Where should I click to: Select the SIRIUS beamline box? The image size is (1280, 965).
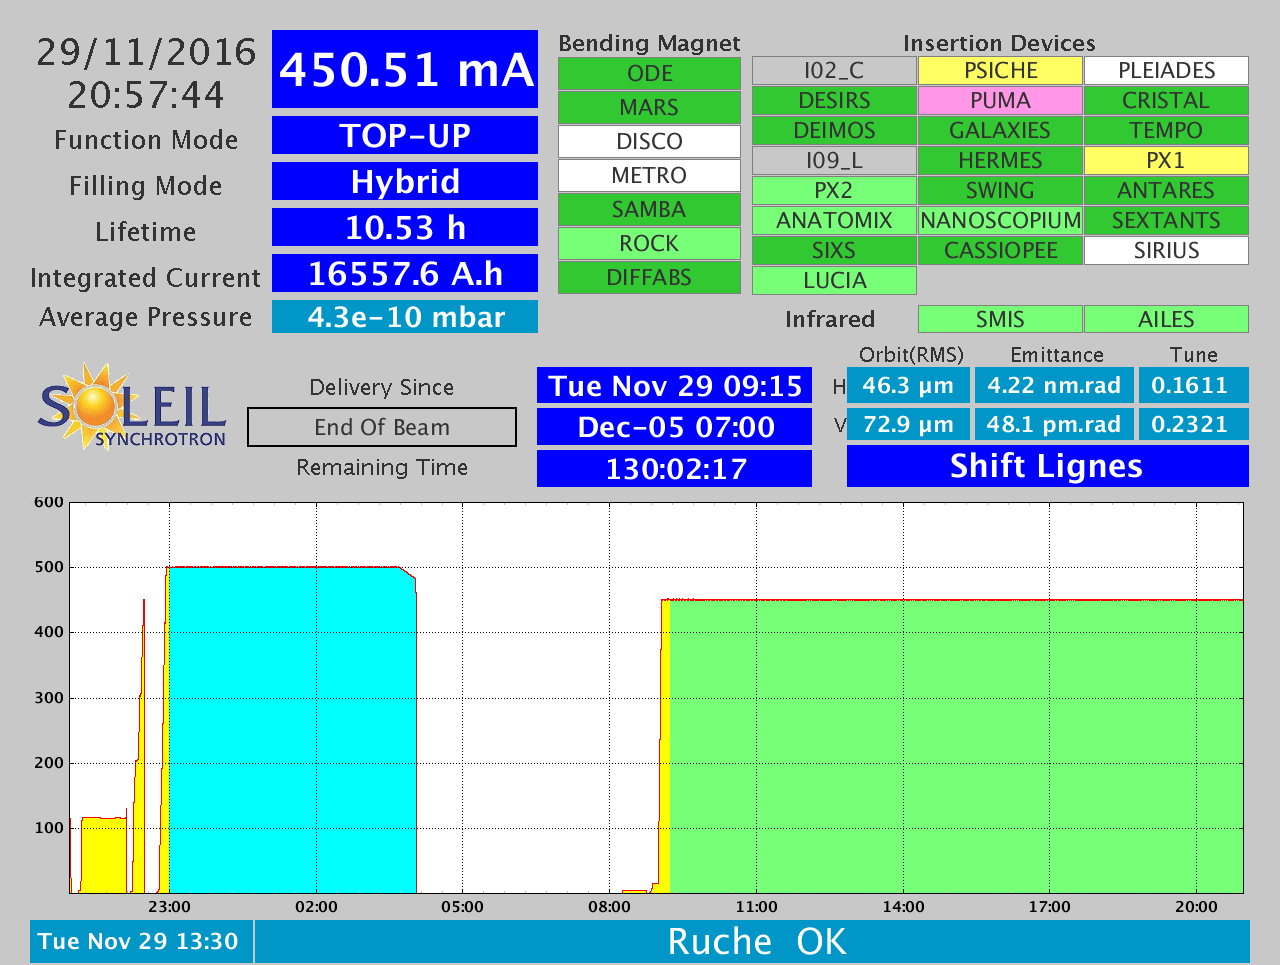(1166, 251)
